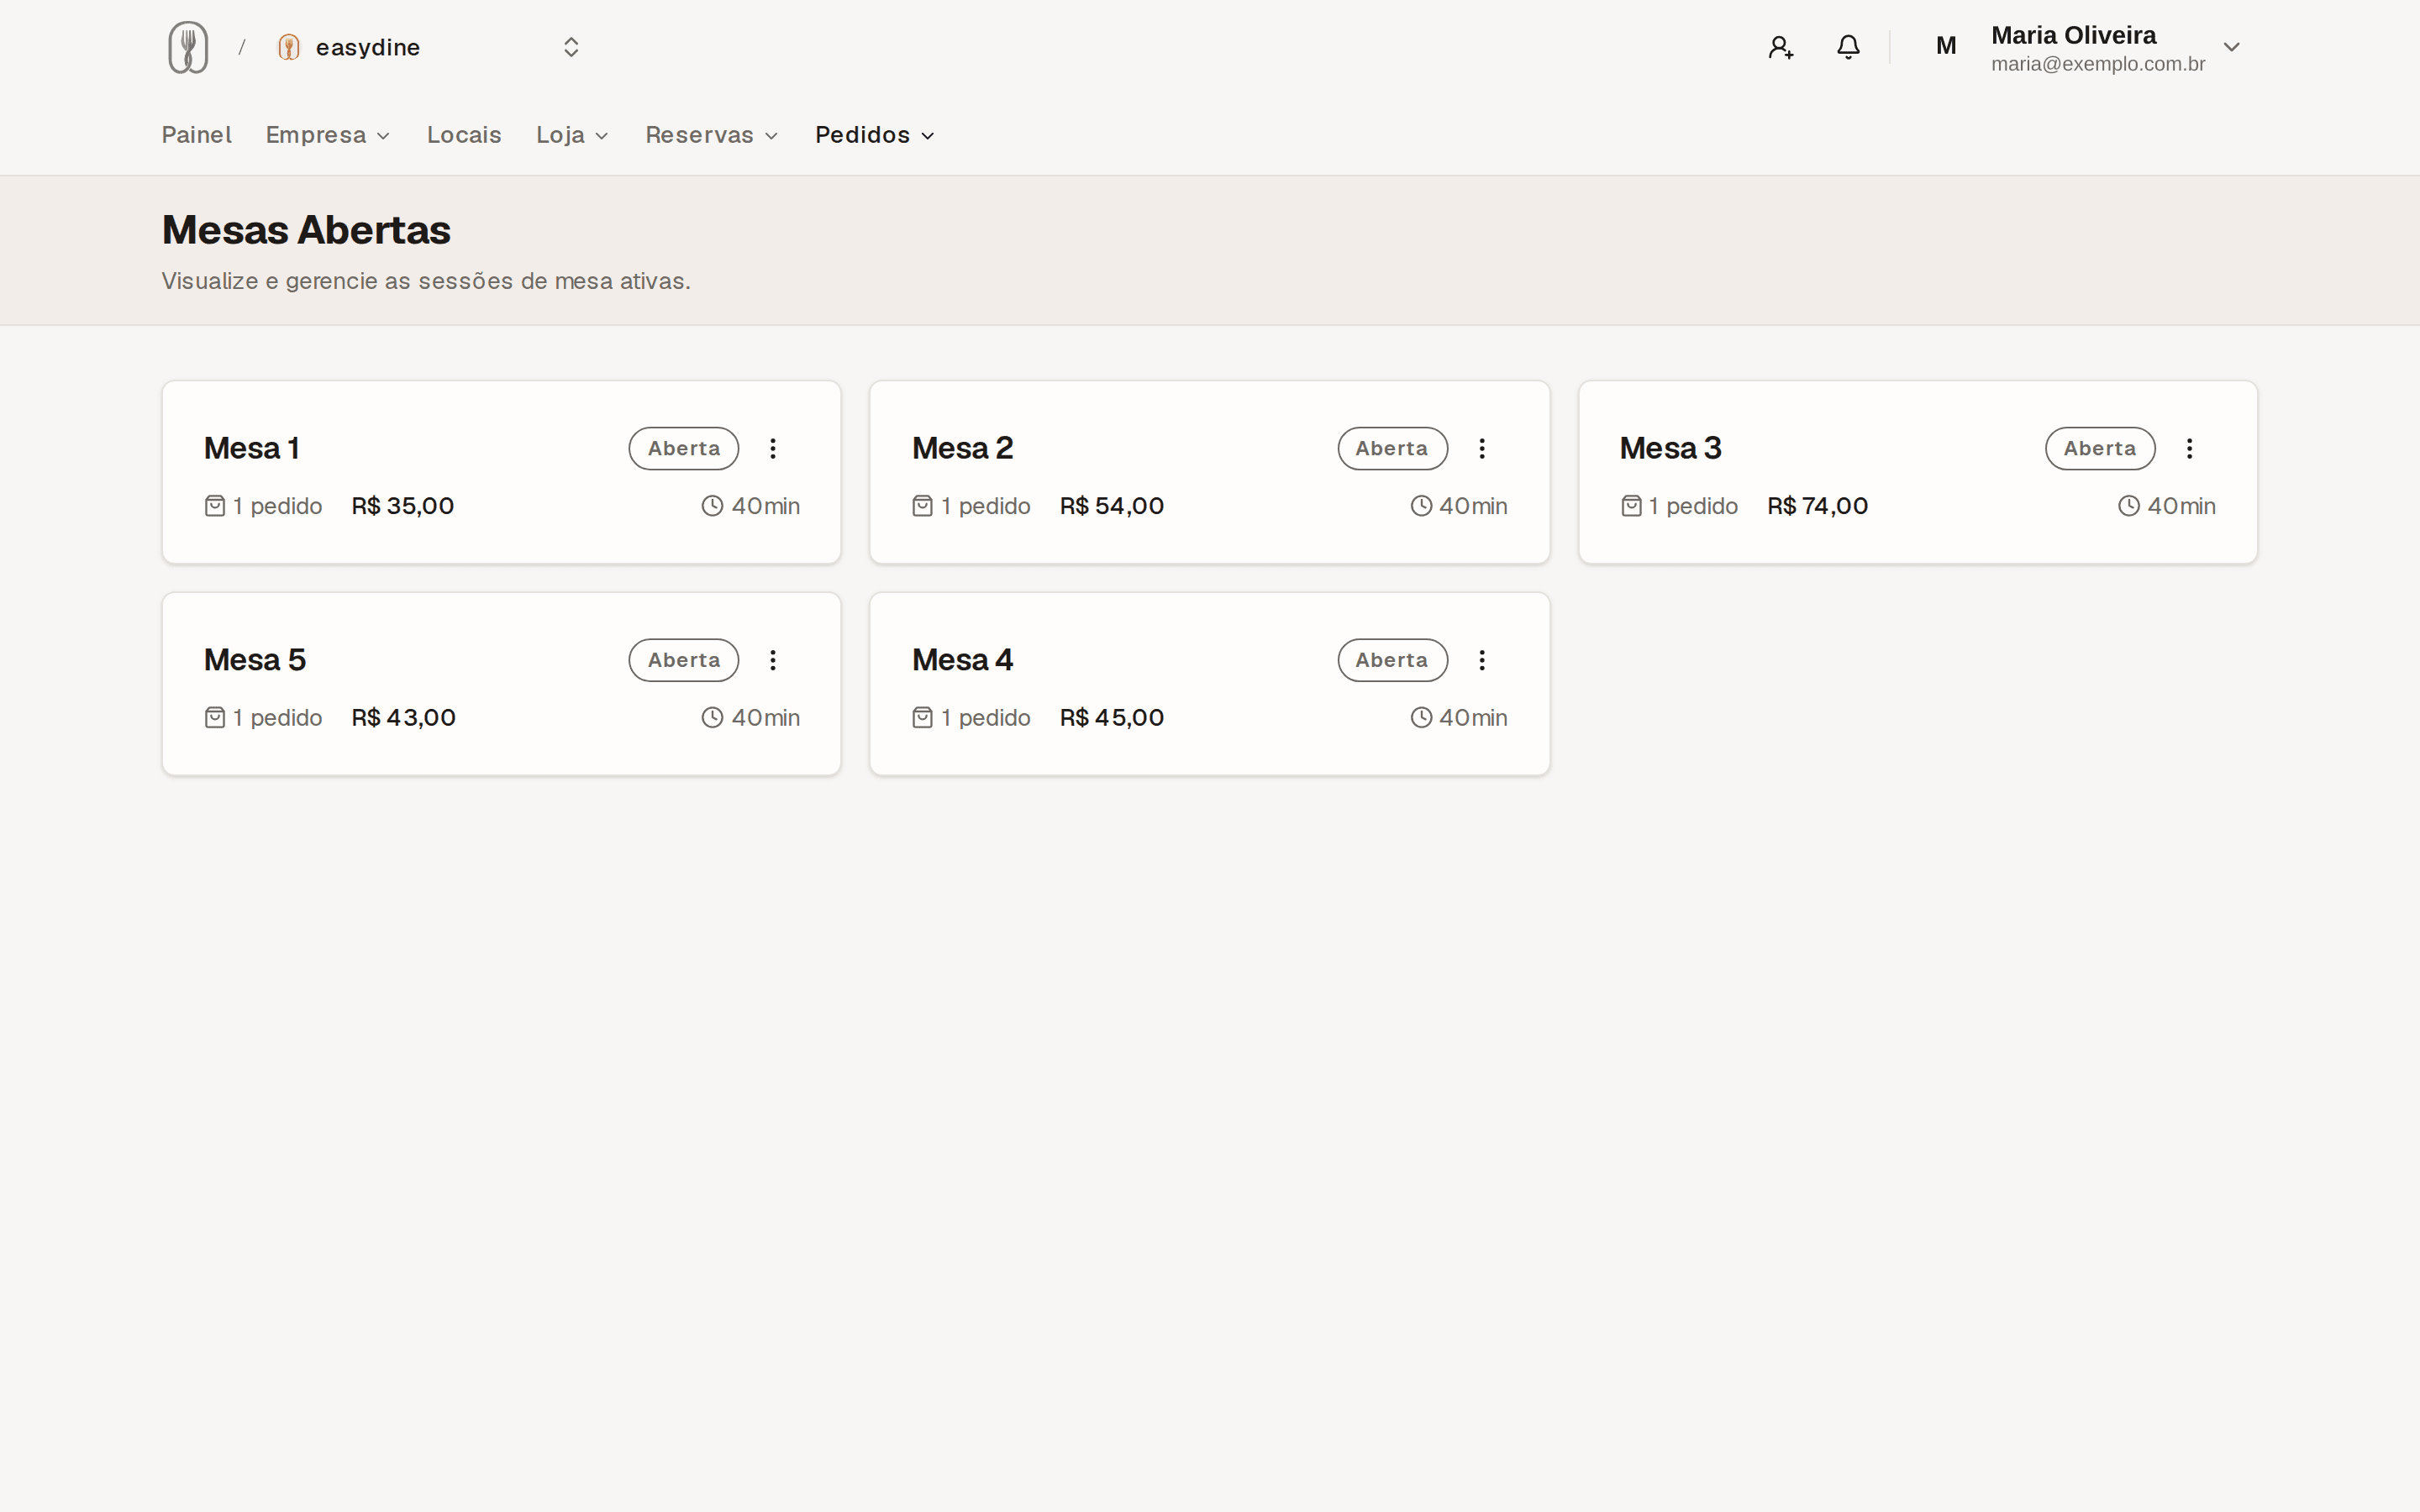Viewport: 2420px width, 1512px height.
Task: Open Mesa 1 three-dot options menu
Action: (x=773, y=448)
